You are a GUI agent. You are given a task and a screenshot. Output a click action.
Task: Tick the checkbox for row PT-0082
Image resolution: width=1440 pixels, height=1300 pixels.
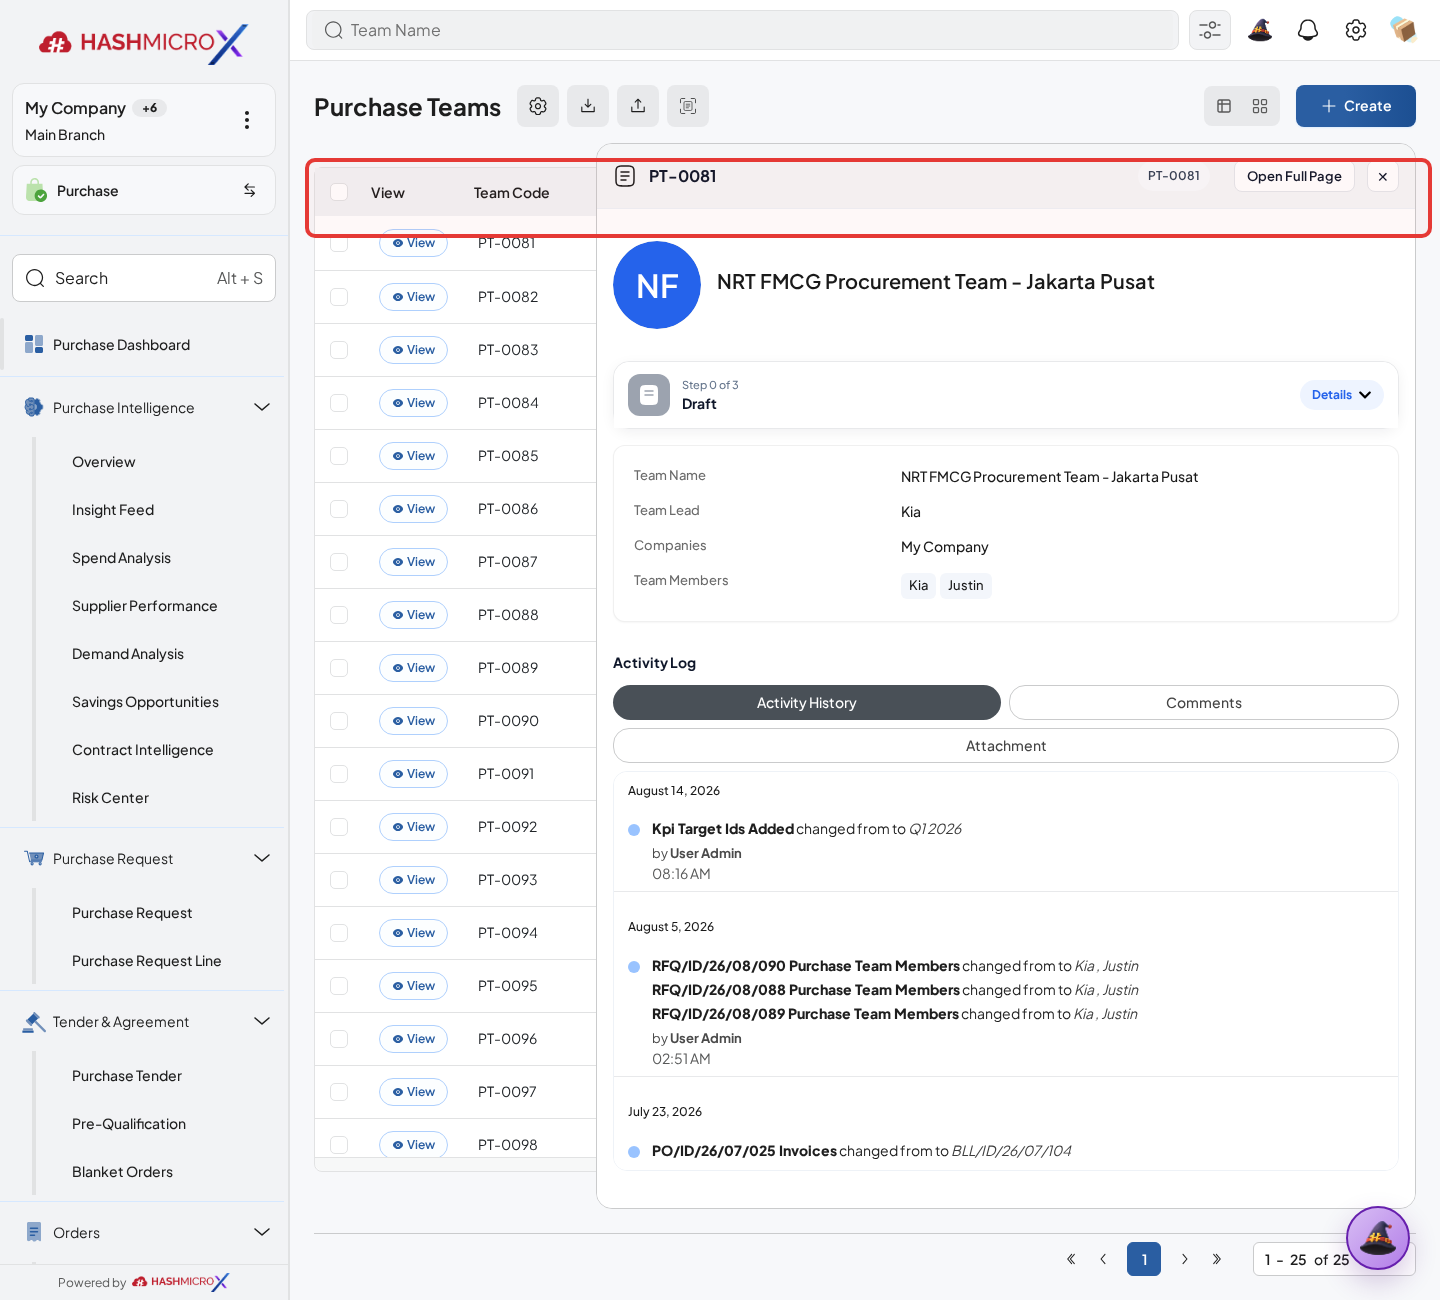click(339, 297)
